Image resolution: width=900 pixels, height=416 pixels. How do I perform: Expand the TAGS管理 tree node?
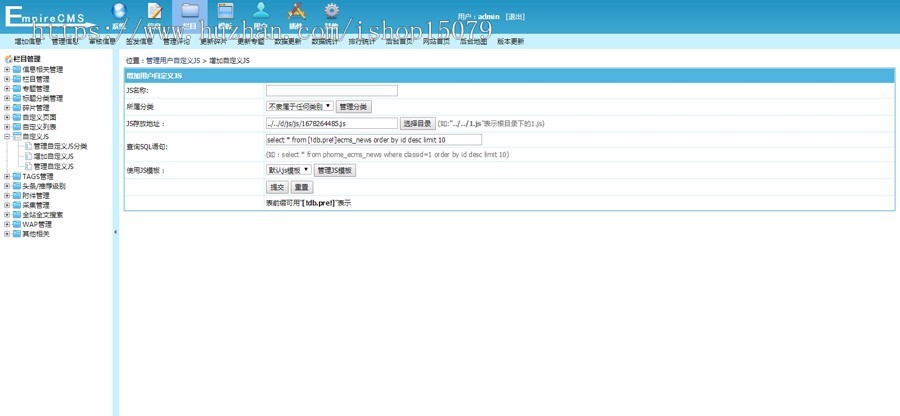coord(7,177)
